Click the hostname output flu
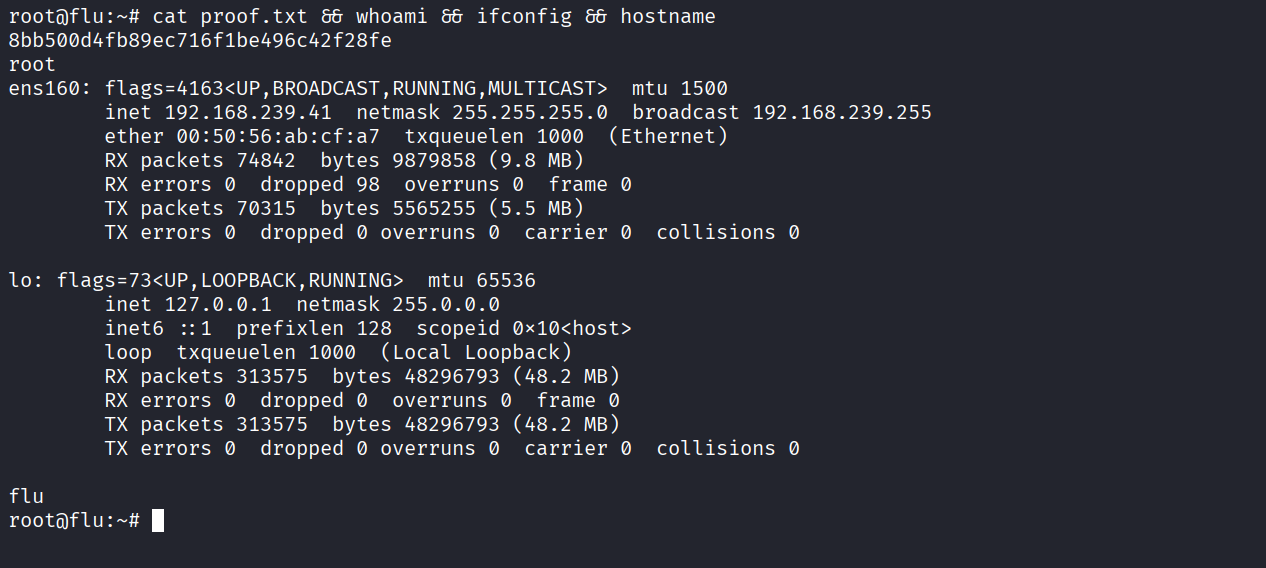The image size is (1266, 568). 27,497
